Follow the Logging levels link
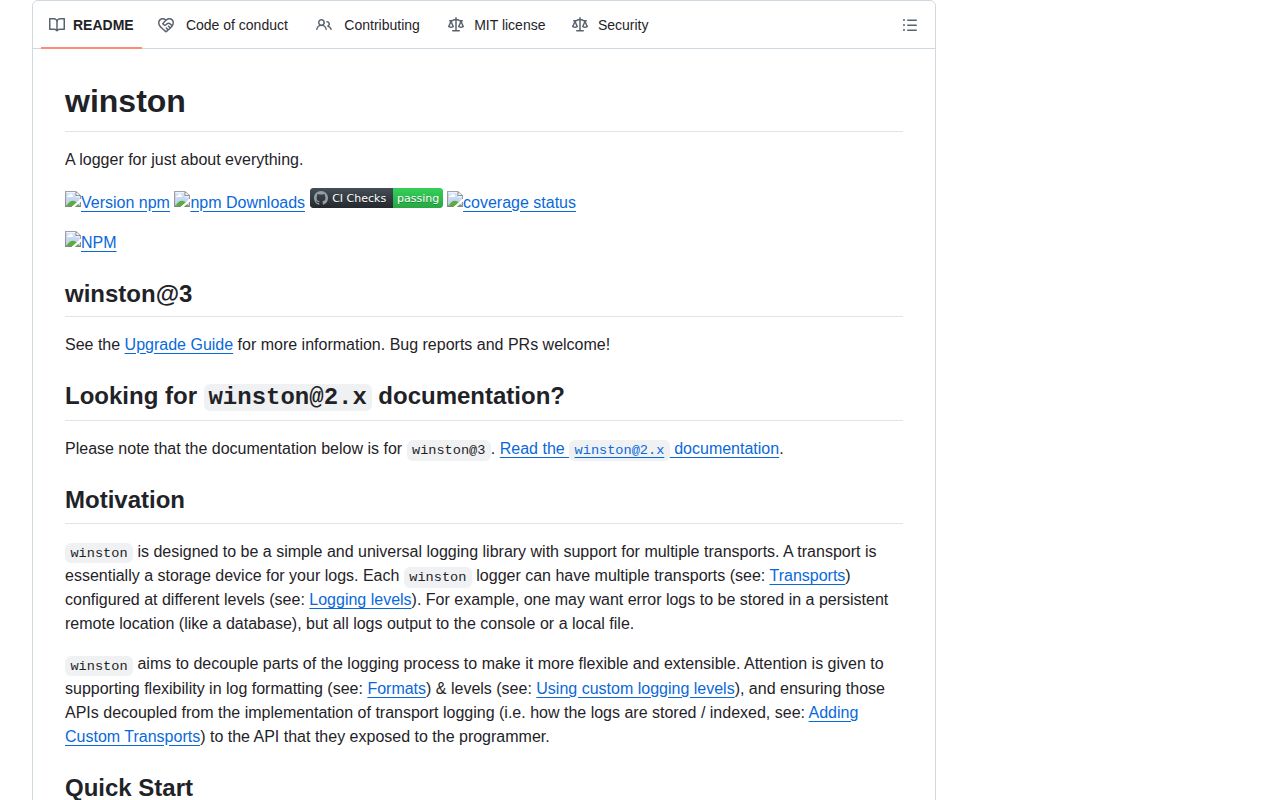The height and width of the screenshot is (800, 1280). pyautogui.click(x=360, y=599)
